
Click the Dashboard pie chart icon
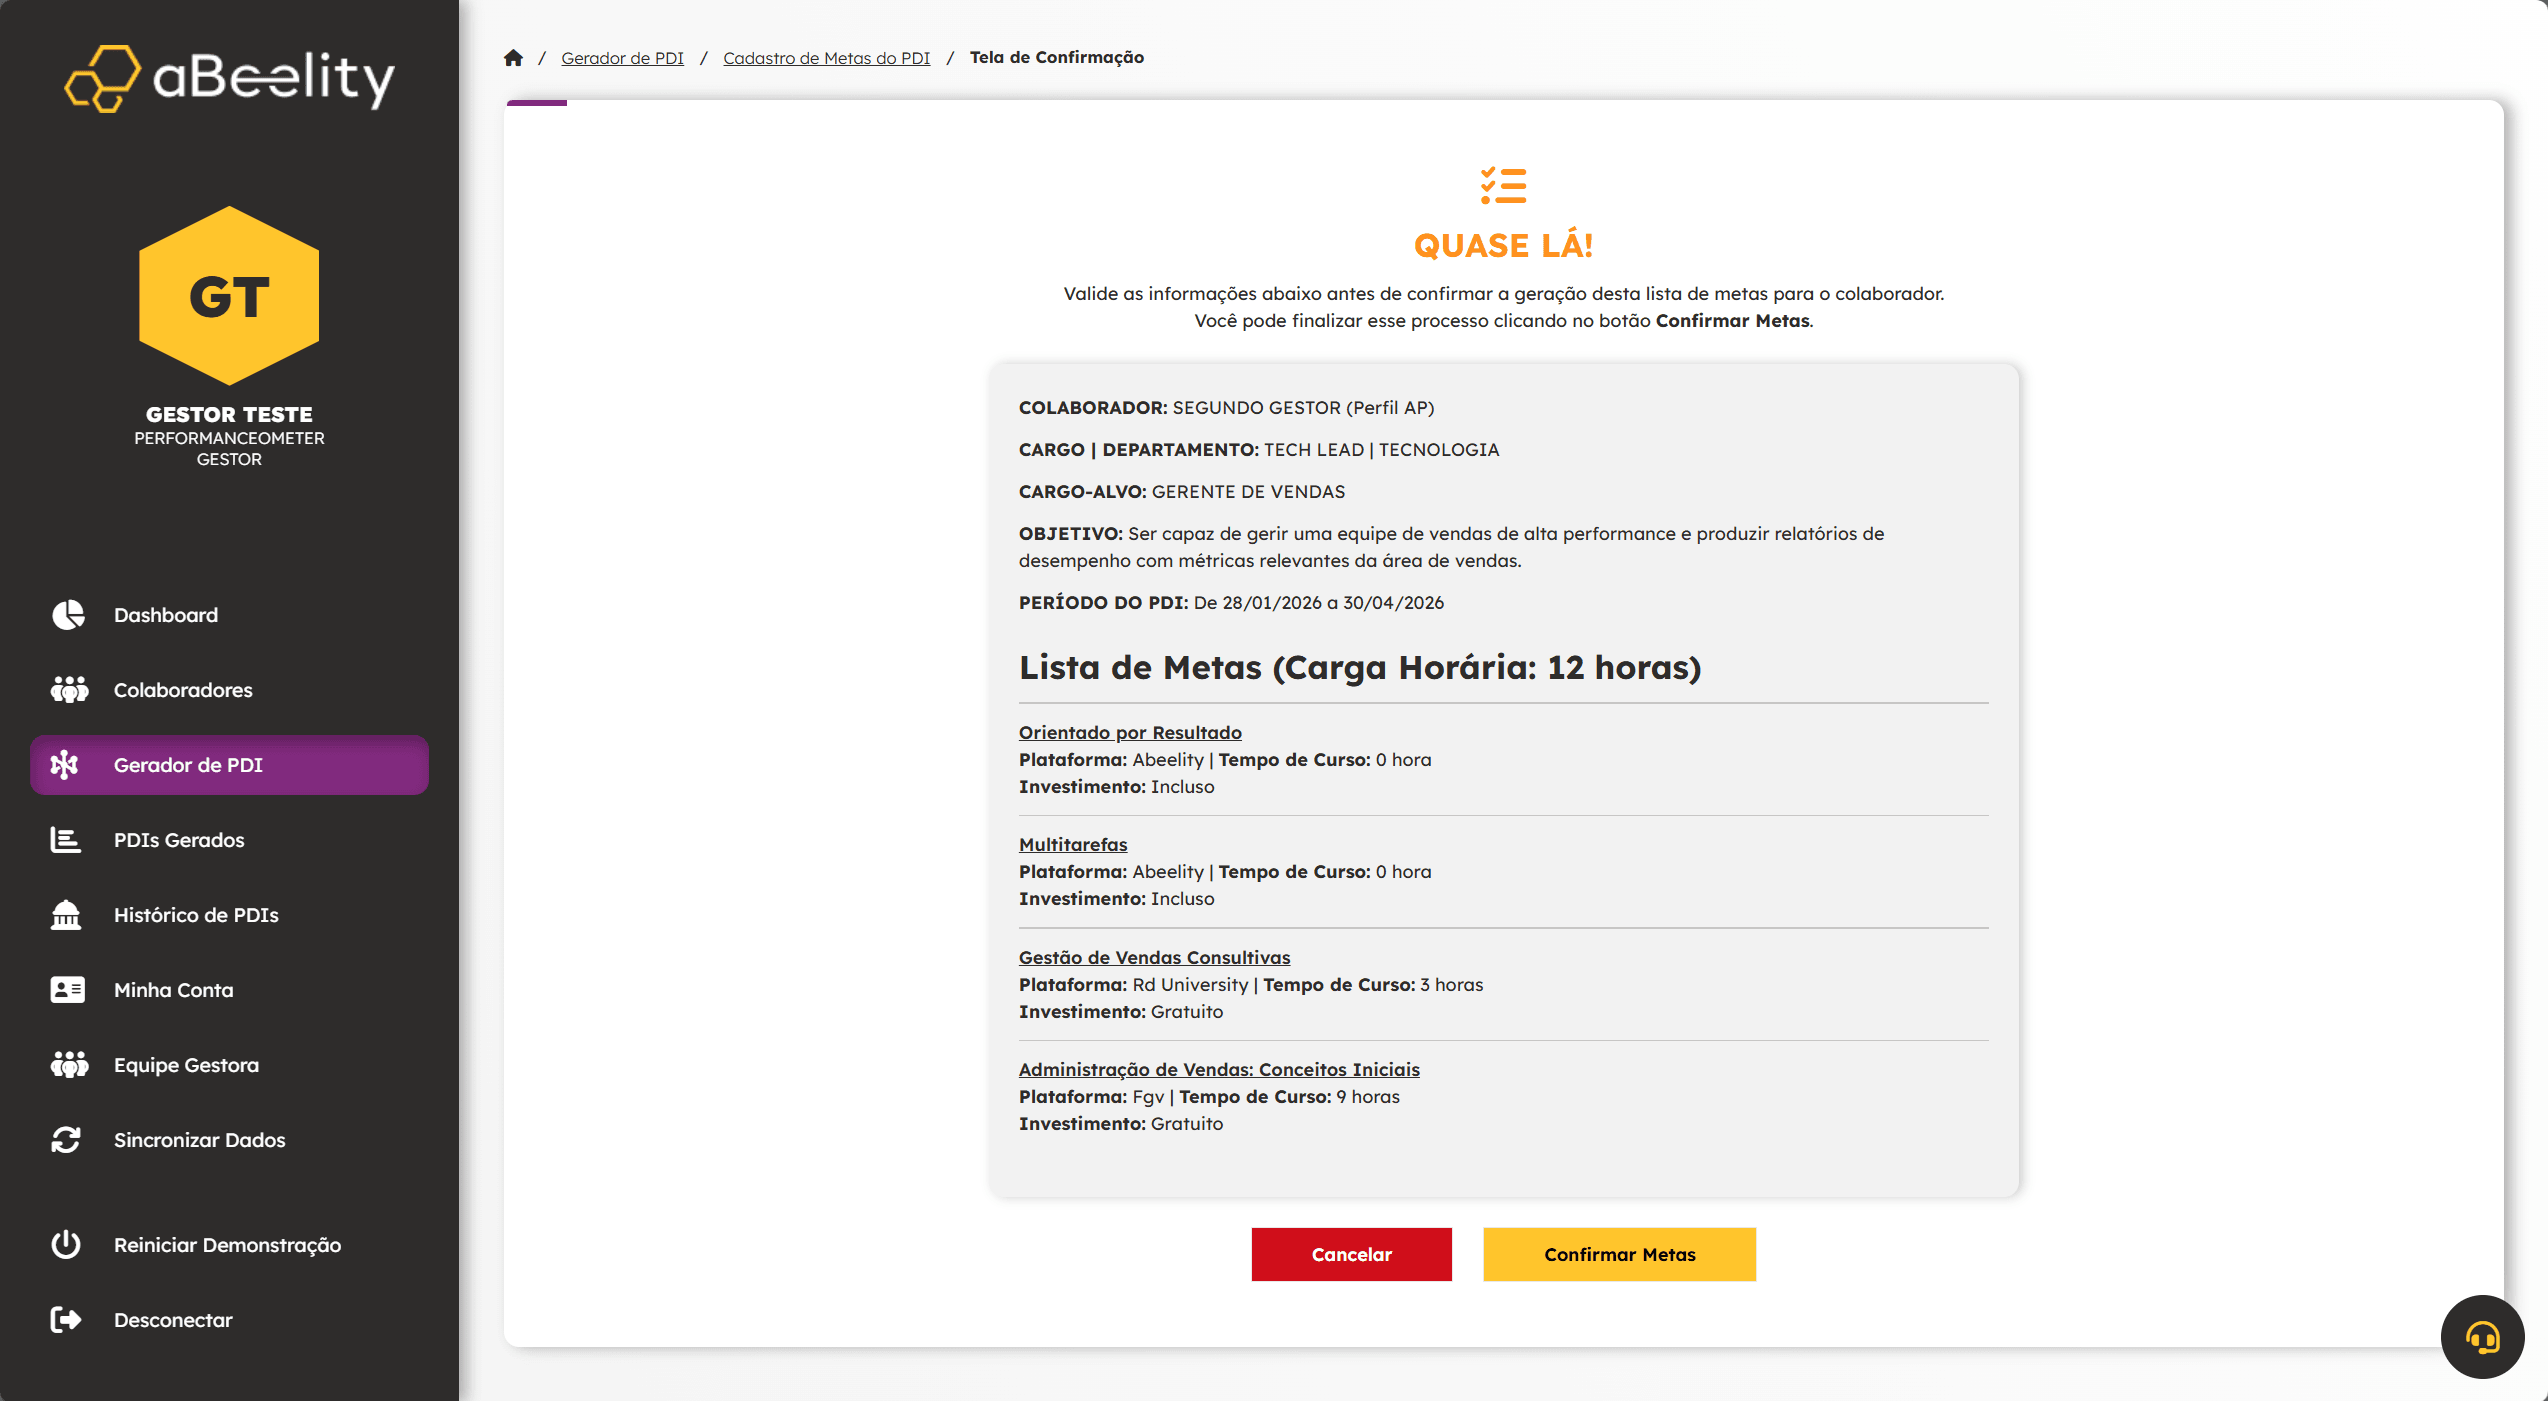pos(68,615)
